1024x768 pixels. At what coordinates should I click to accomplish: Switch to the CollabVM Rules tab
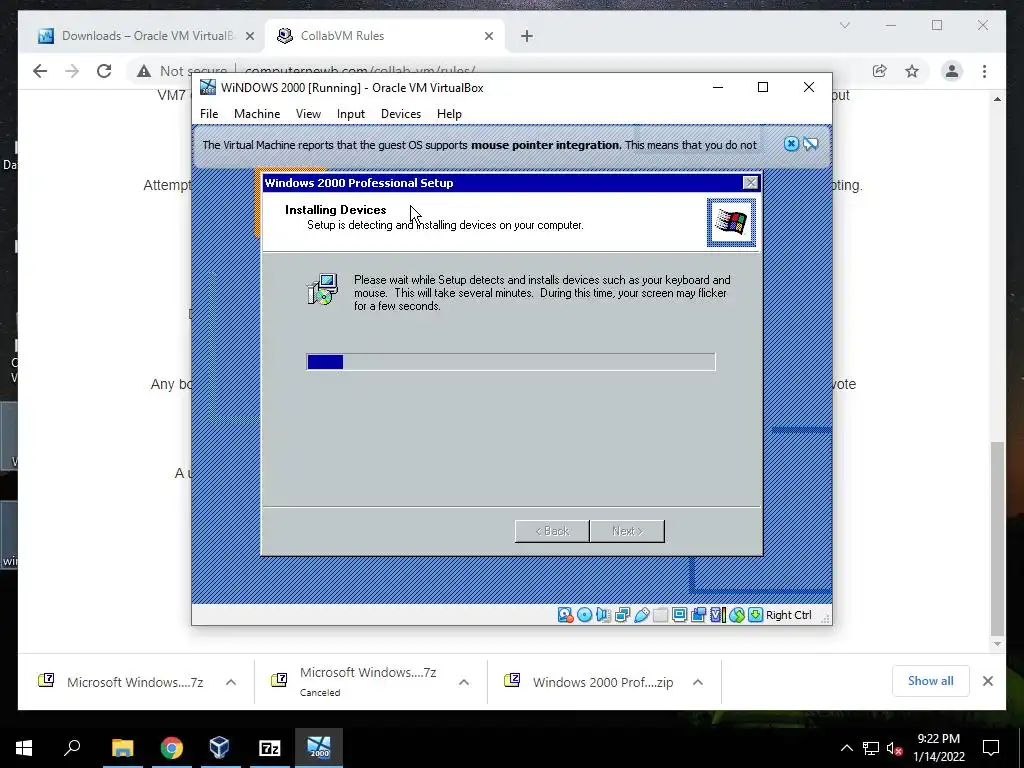pyautogui.click(x=384, y=36)
